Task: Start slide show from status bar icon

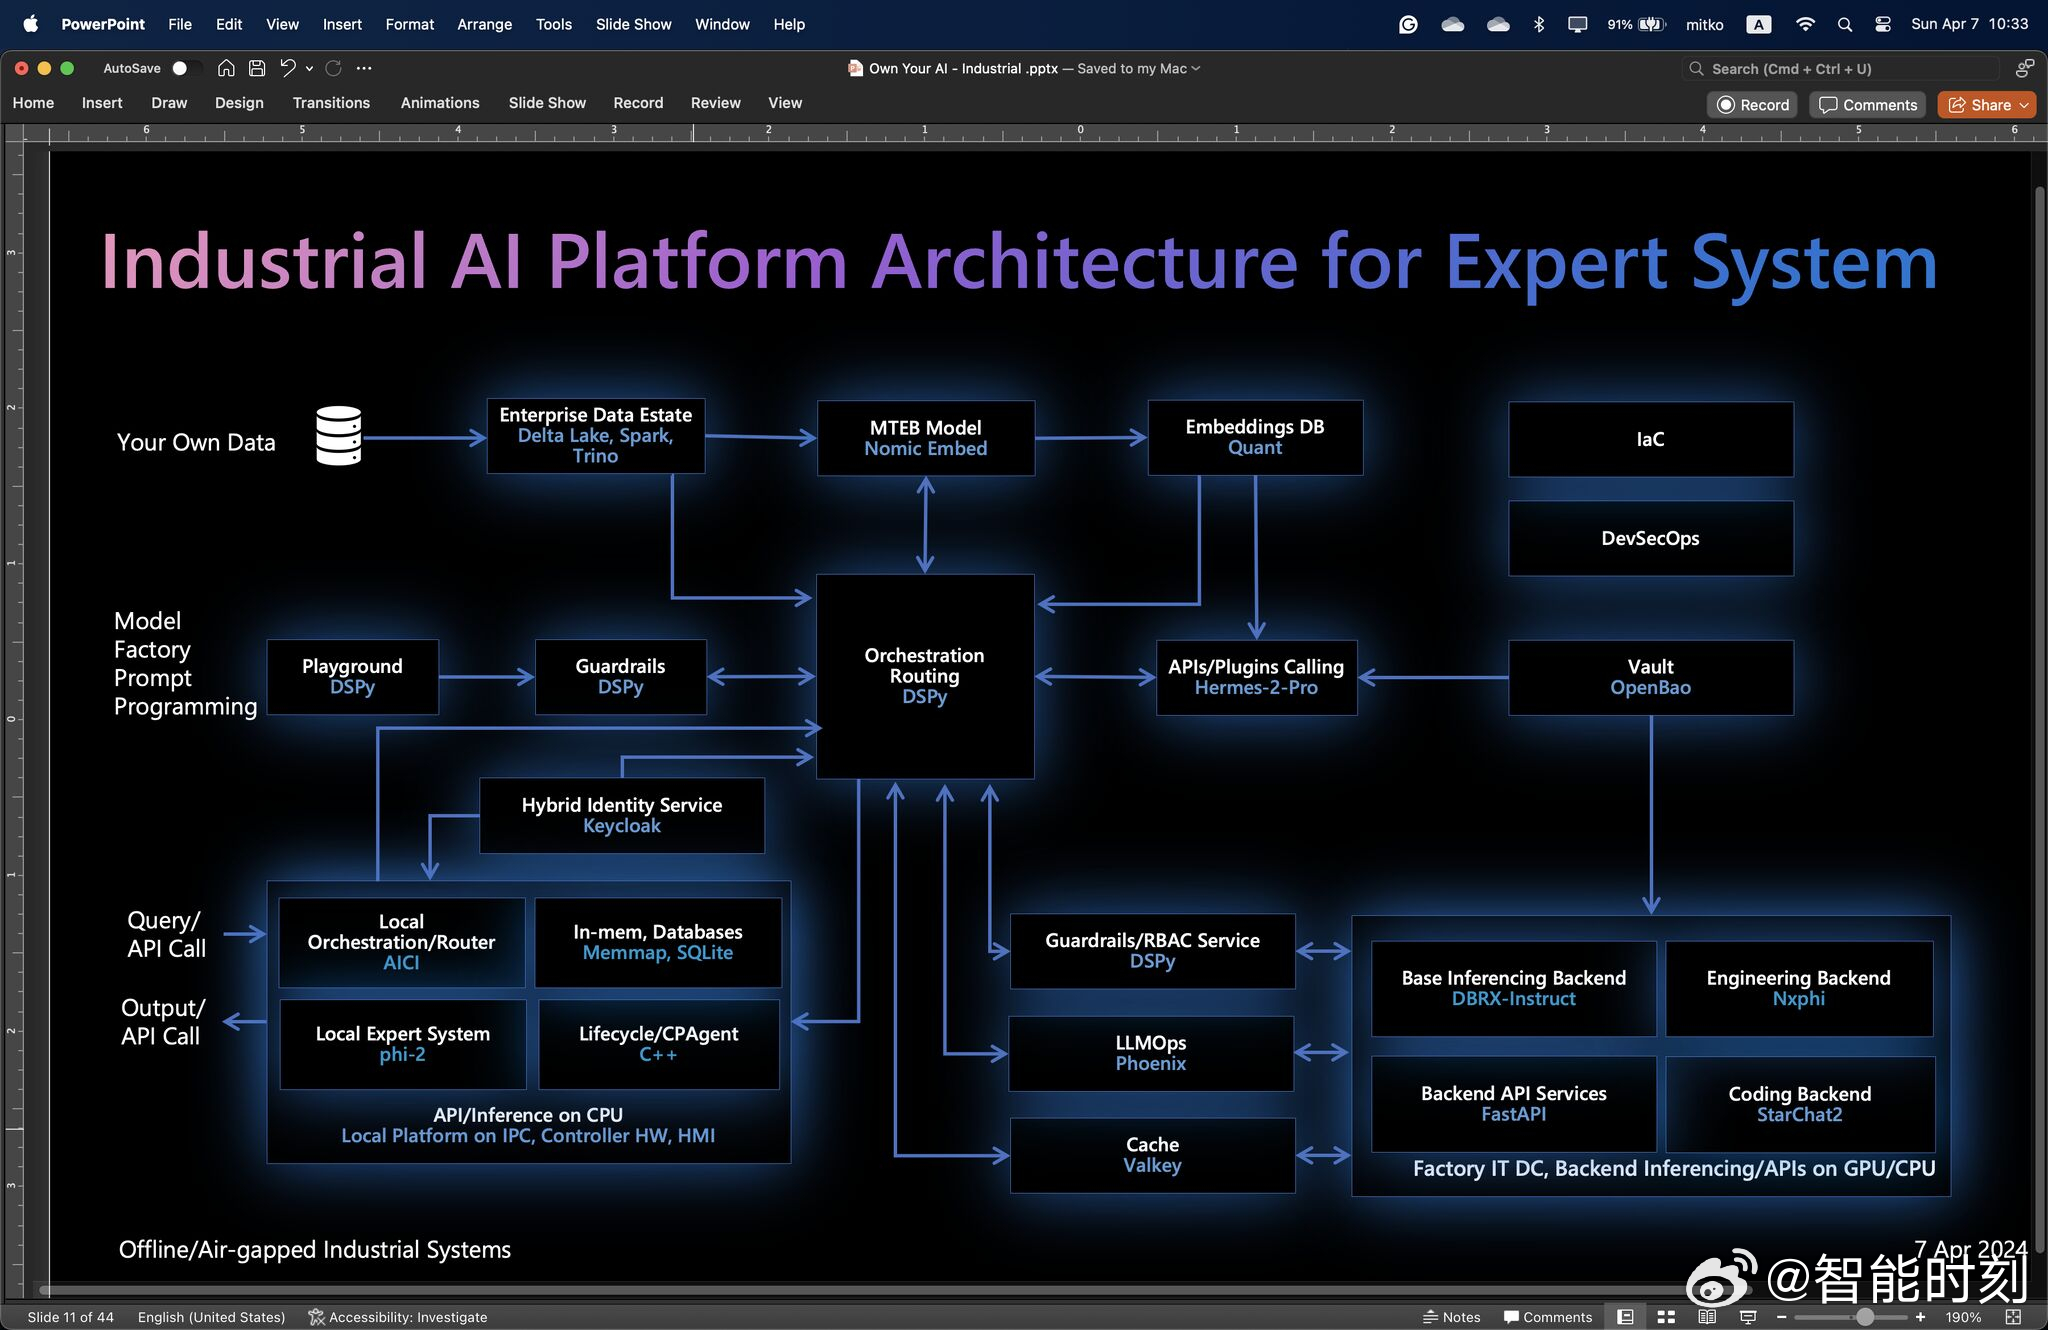Action: coord(1748,1317)
